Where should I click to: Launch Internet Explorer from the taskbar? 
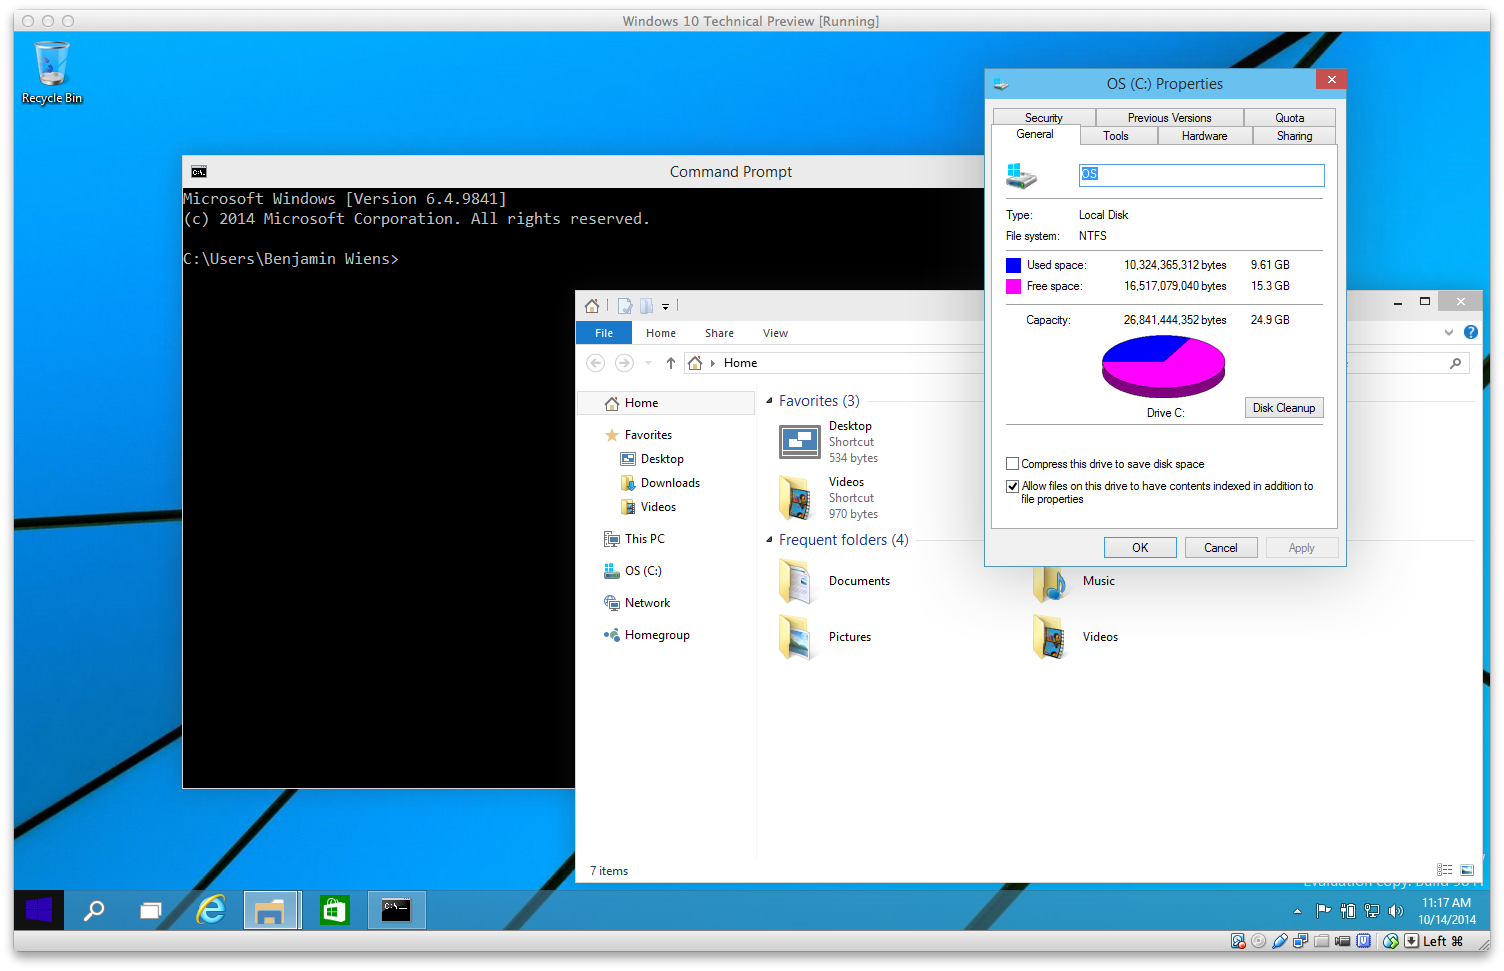click(211, 910)
